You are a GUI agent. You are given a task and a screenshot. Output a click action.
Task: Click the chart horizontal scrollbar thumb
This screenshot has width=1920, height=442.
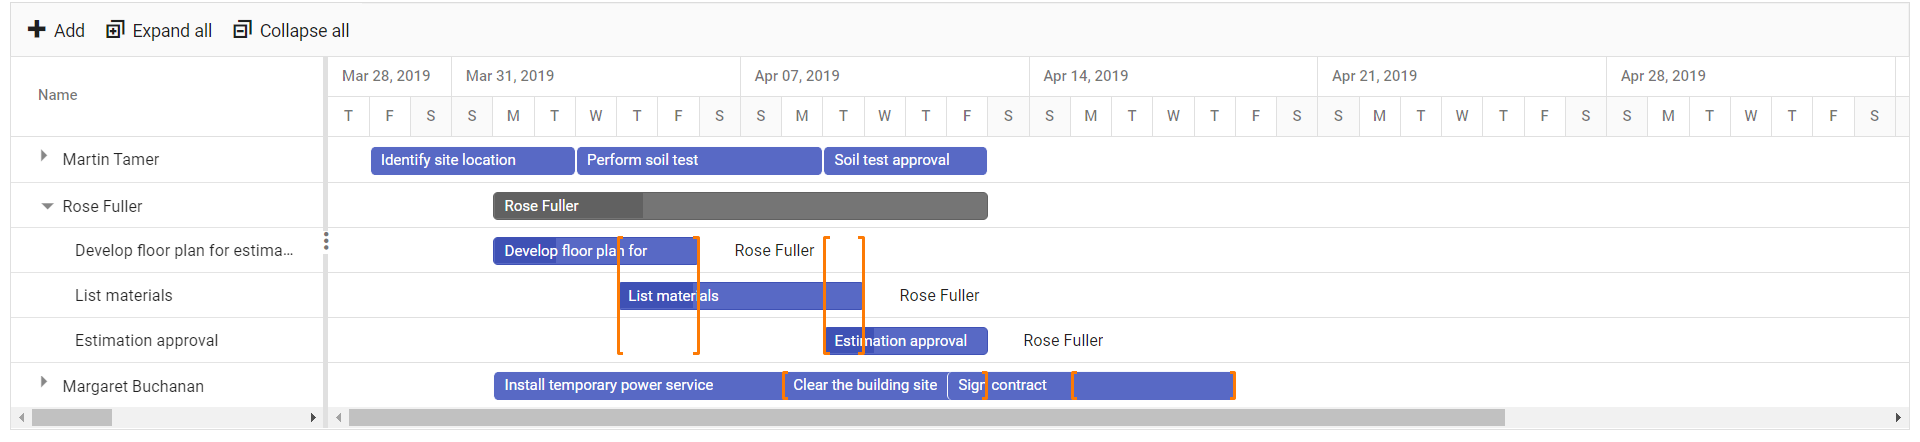(x=926, y=418)
